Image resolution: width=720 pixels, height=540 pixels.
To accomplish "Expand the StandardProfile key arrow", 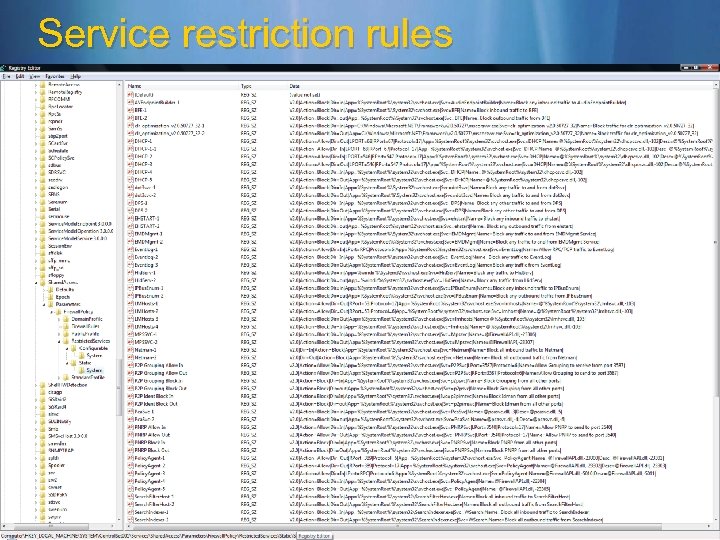I will coord(60,377).
